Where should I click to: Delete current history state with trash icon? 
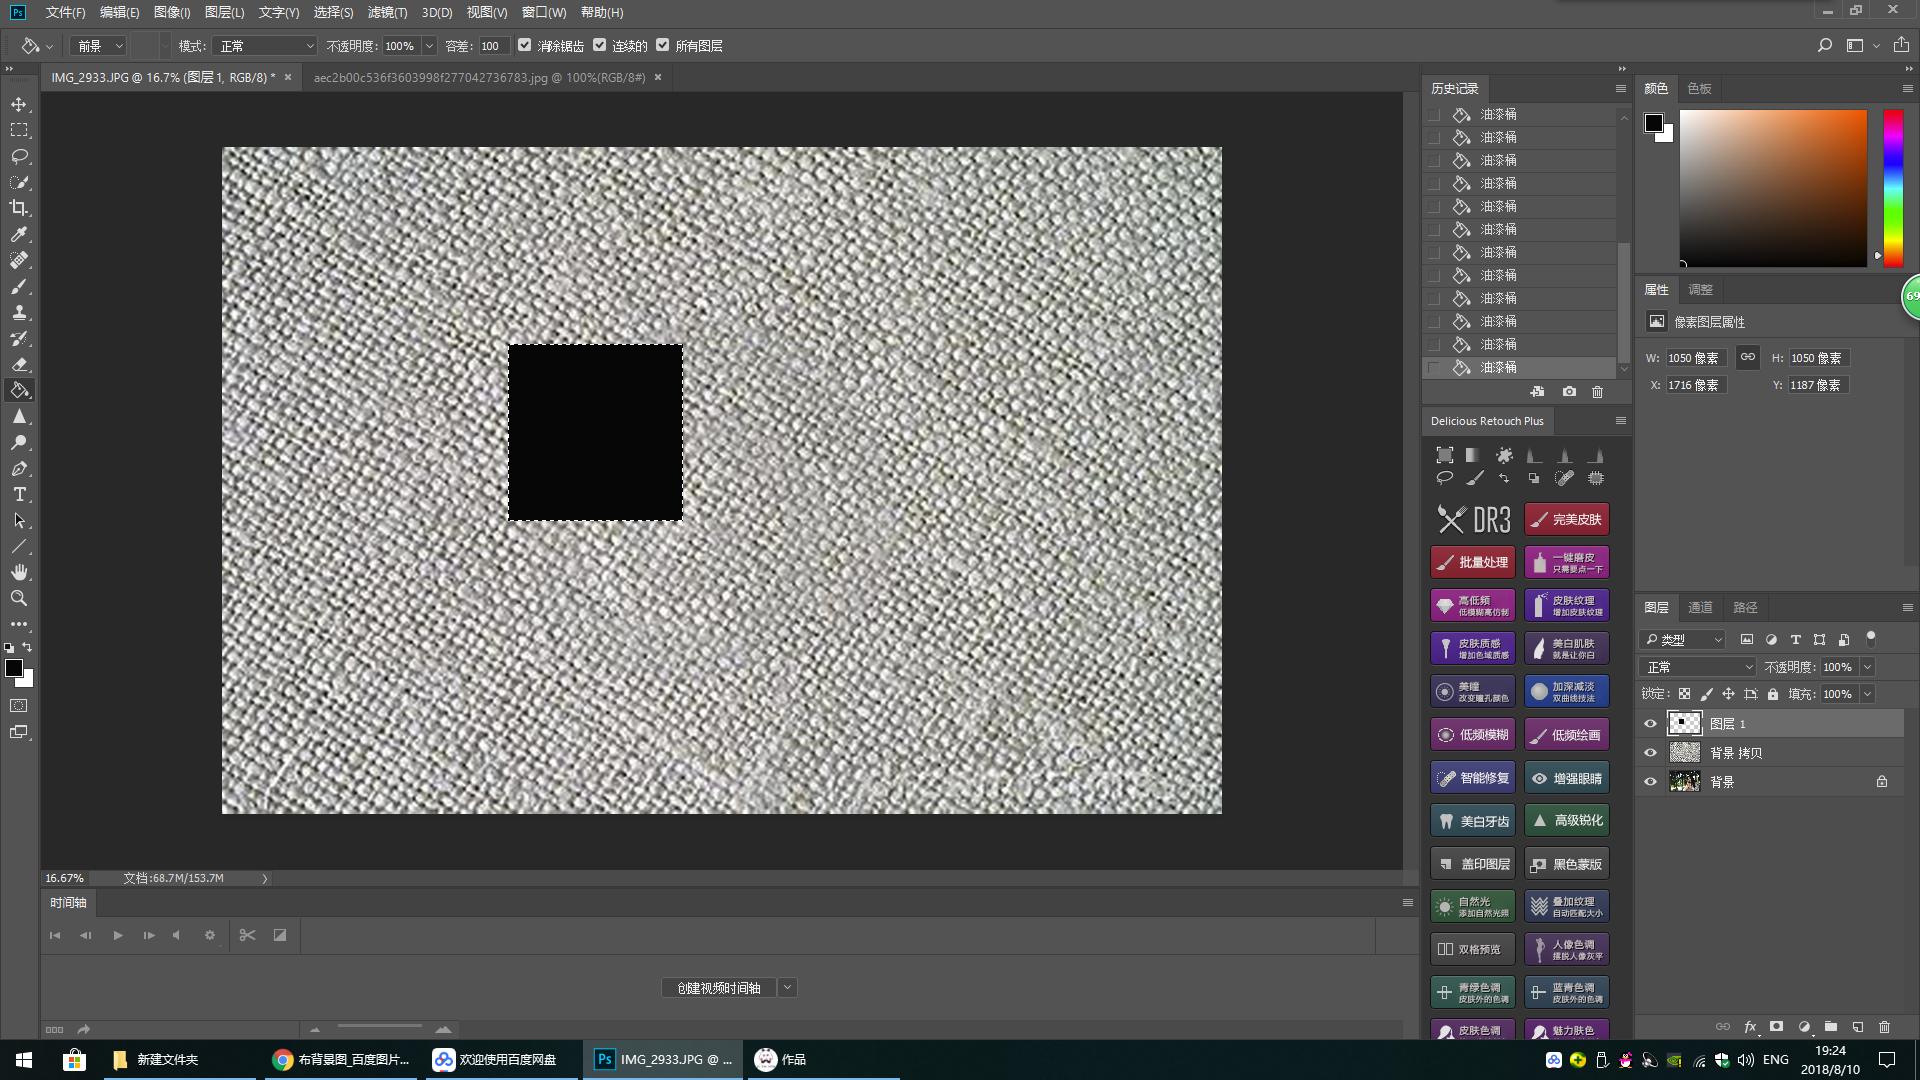click(x=1597, y=392)
